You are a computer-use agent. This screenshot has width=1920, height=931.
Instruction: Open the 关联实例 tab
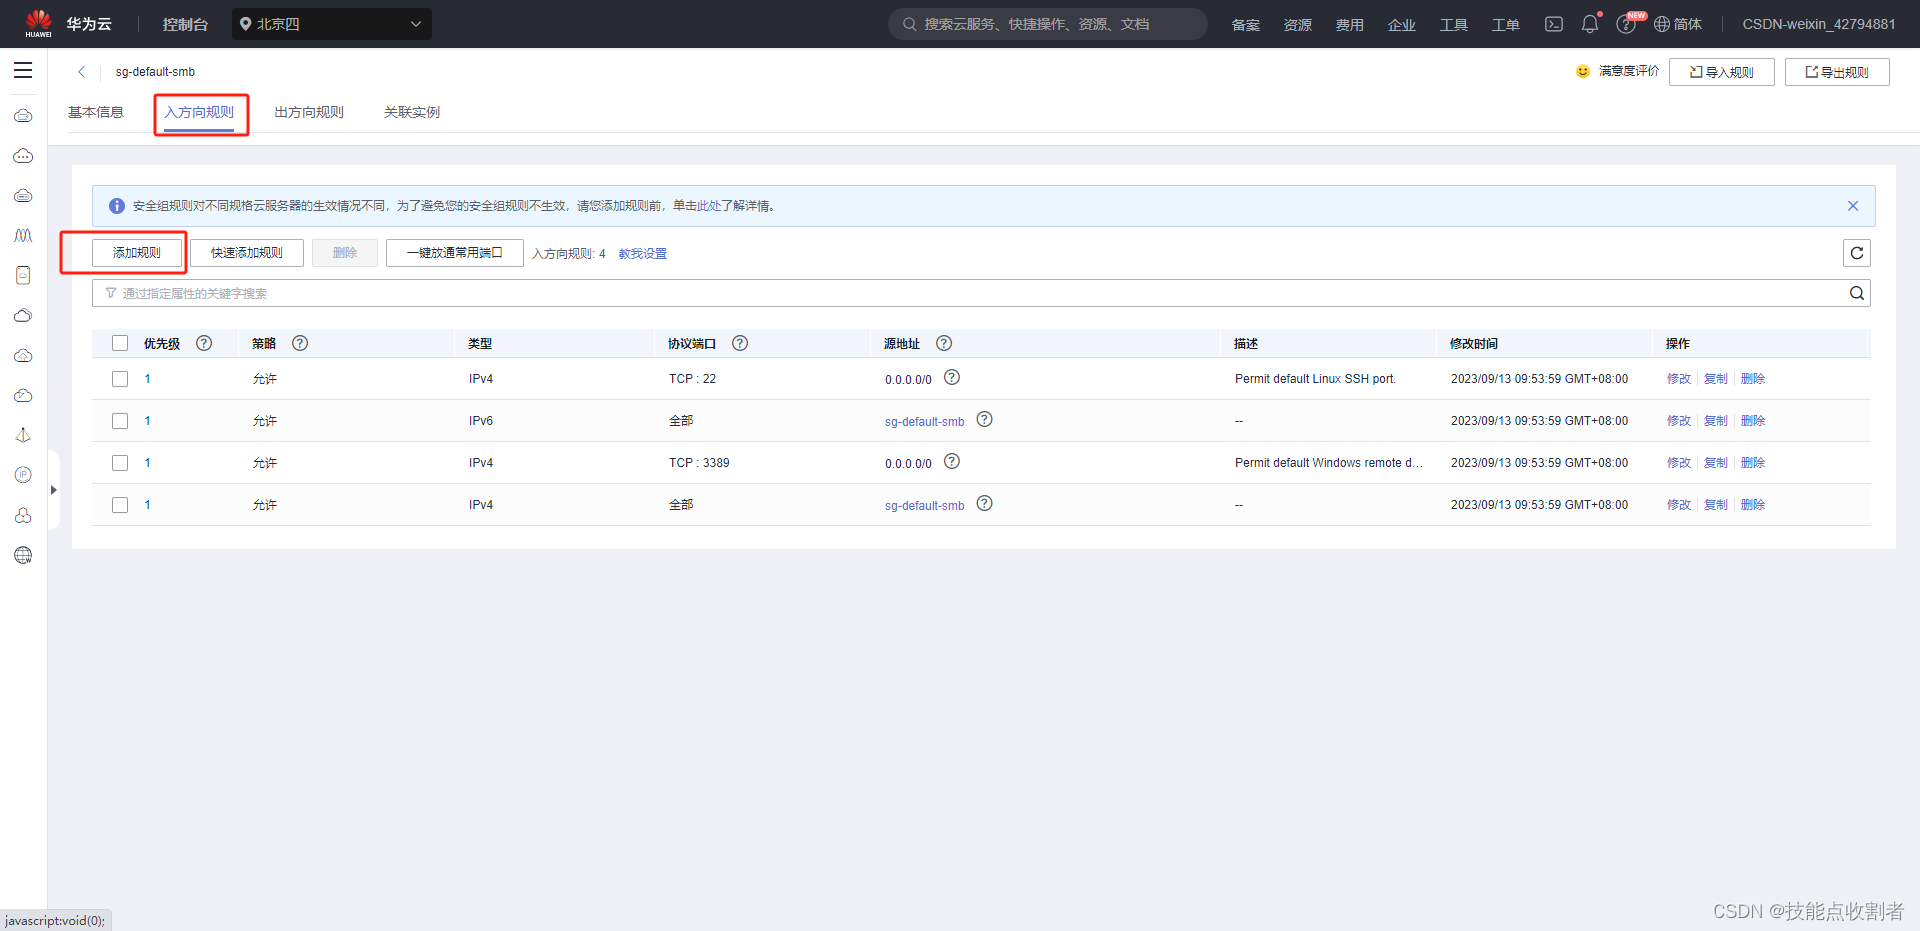tap(412, 112)
